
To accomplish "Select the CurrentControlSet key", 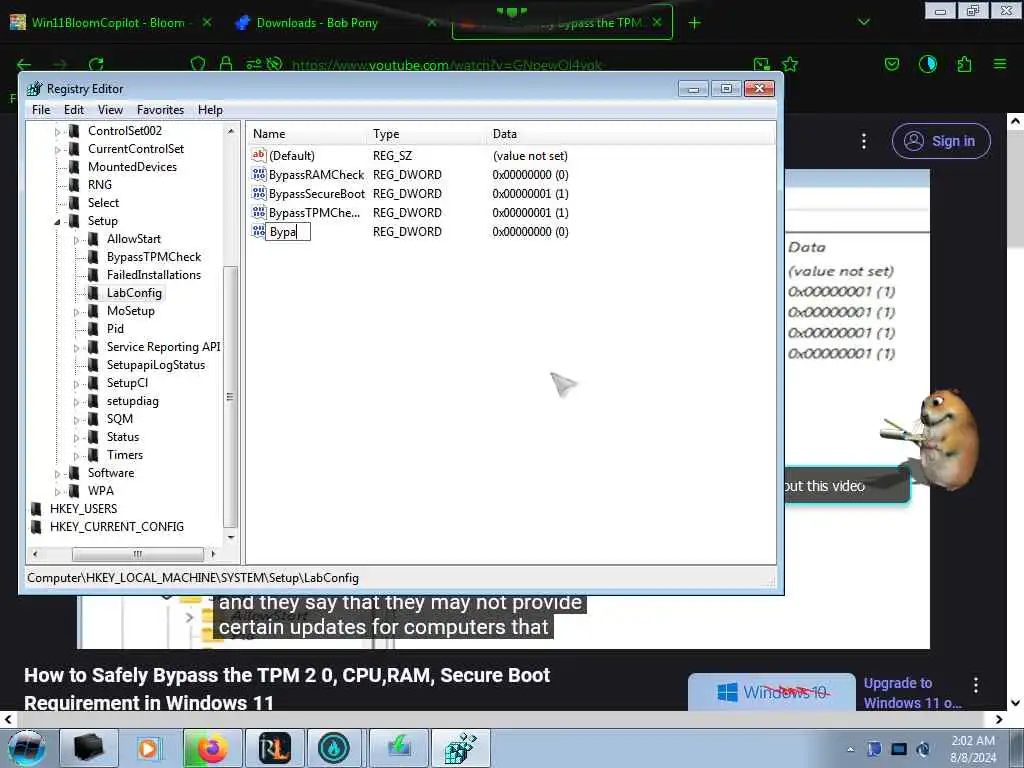I will (136, 149).
